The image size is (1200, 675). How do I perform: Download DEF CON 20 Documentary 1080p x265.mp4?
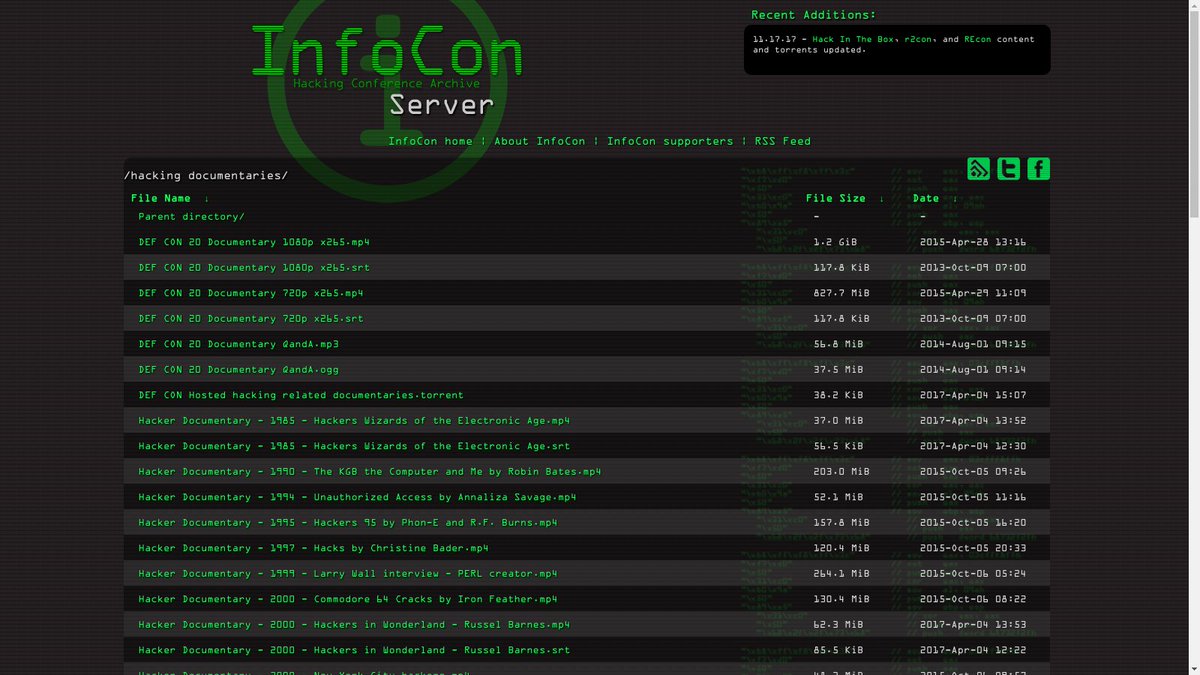pyautogui.click(x=254, y=241)
